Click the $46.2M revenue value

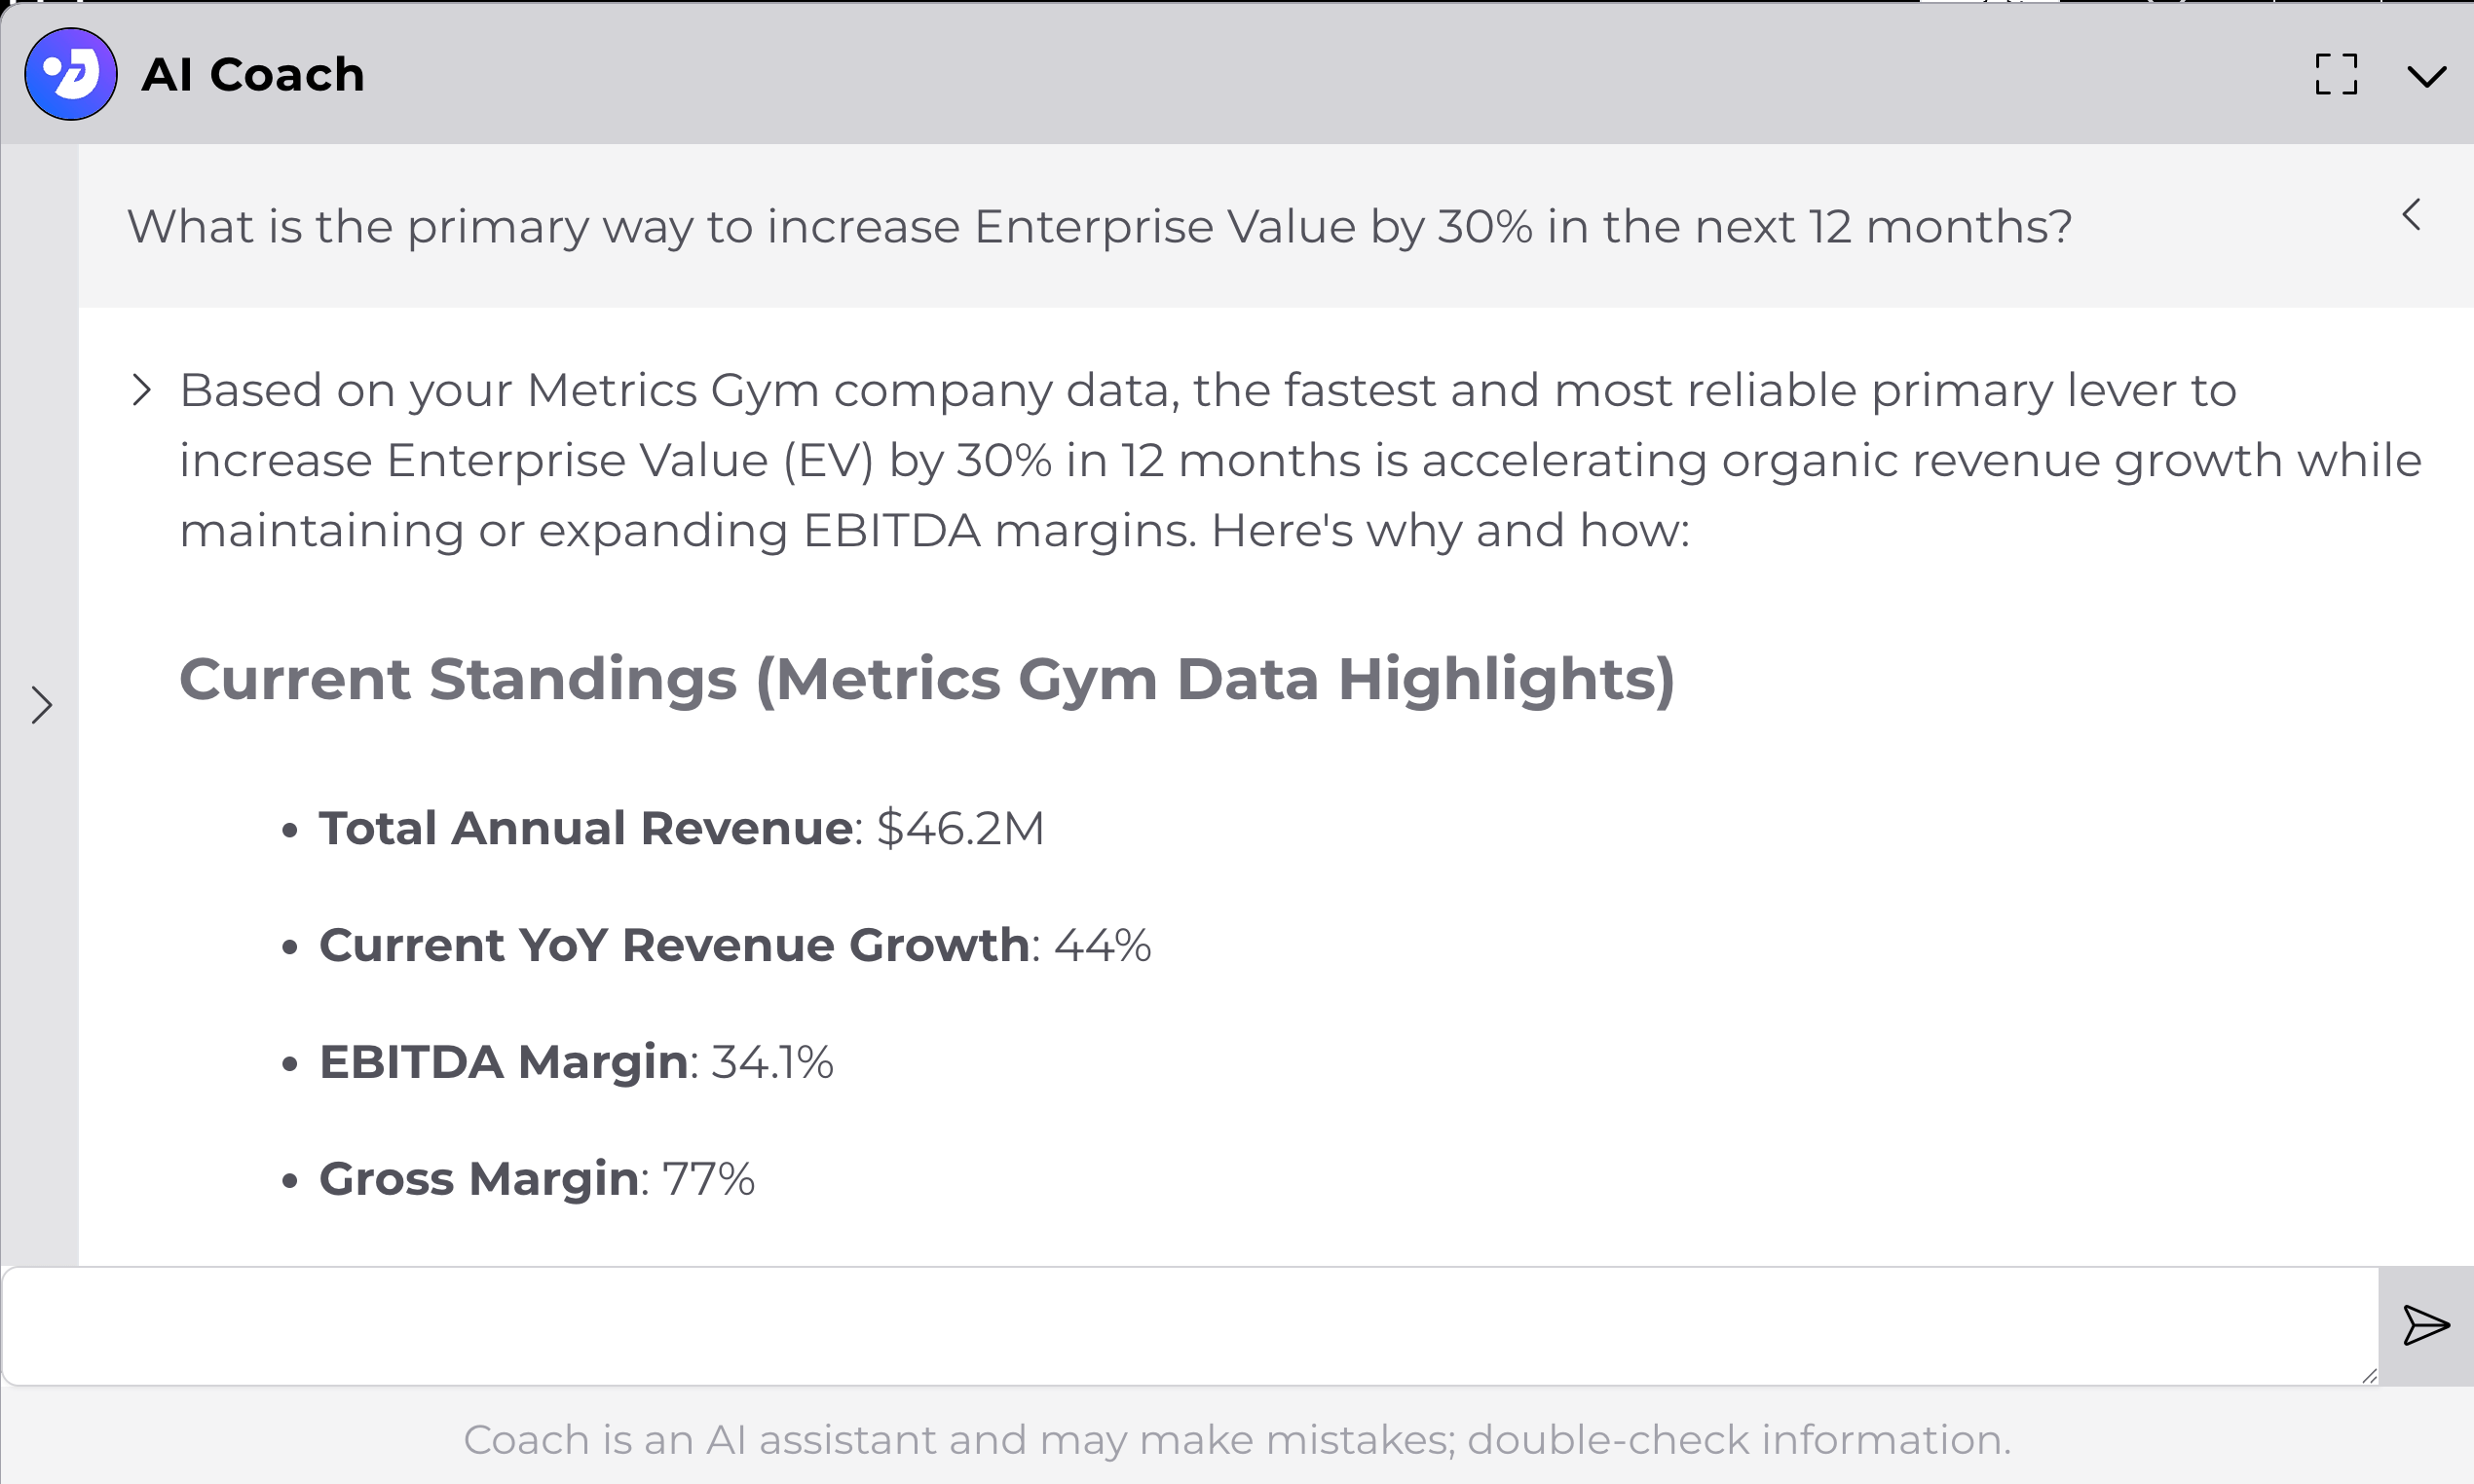pyautogui.click(x=960, y=829)
